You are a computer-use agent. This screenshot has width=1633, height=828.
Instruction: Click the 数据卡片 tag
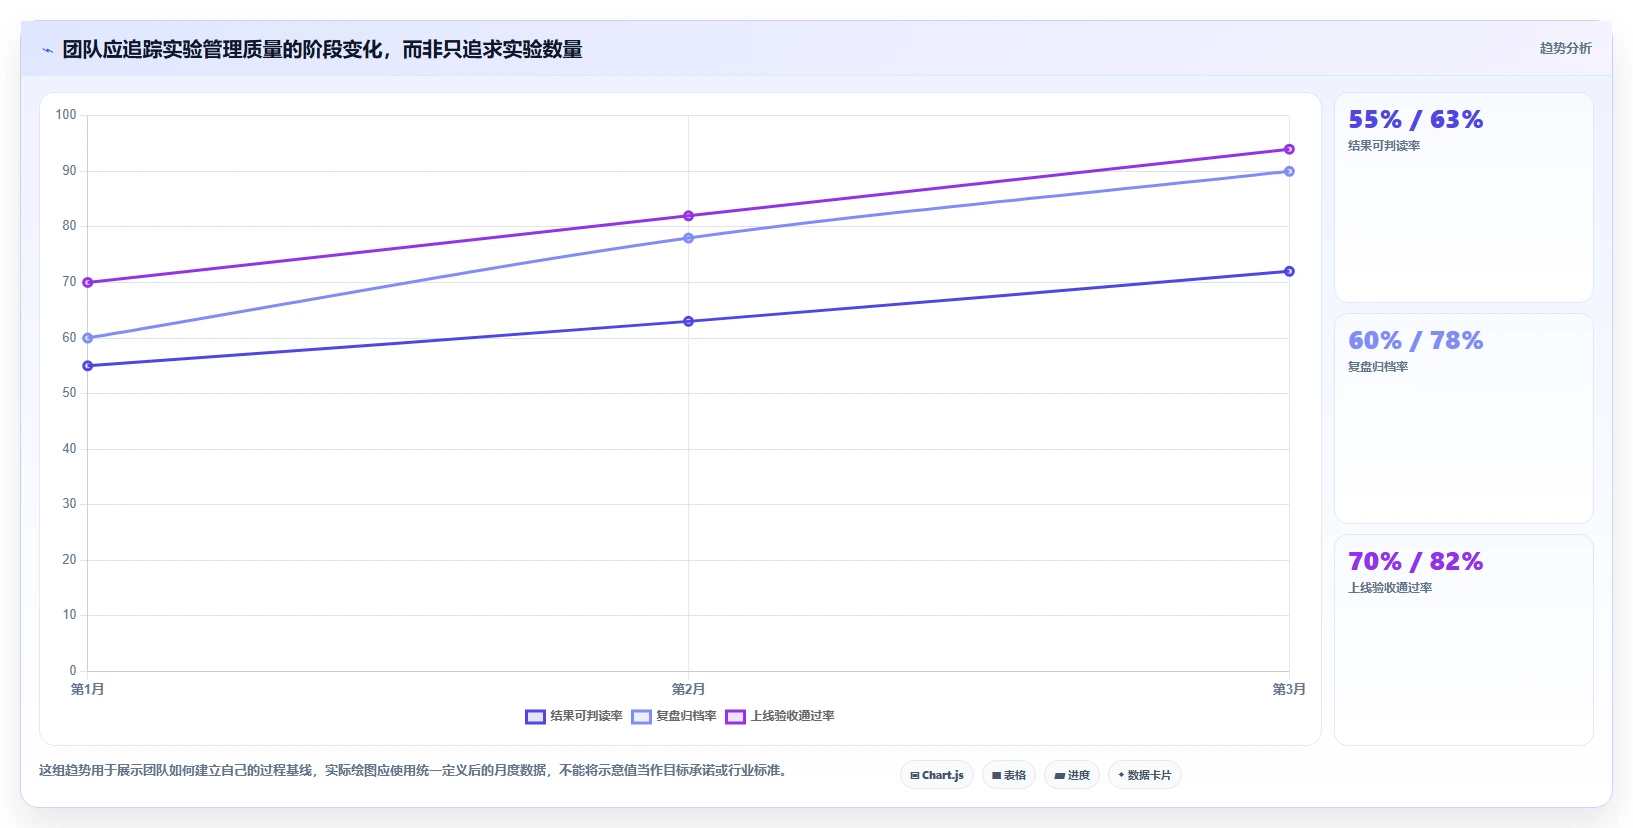coord(1145,775)
